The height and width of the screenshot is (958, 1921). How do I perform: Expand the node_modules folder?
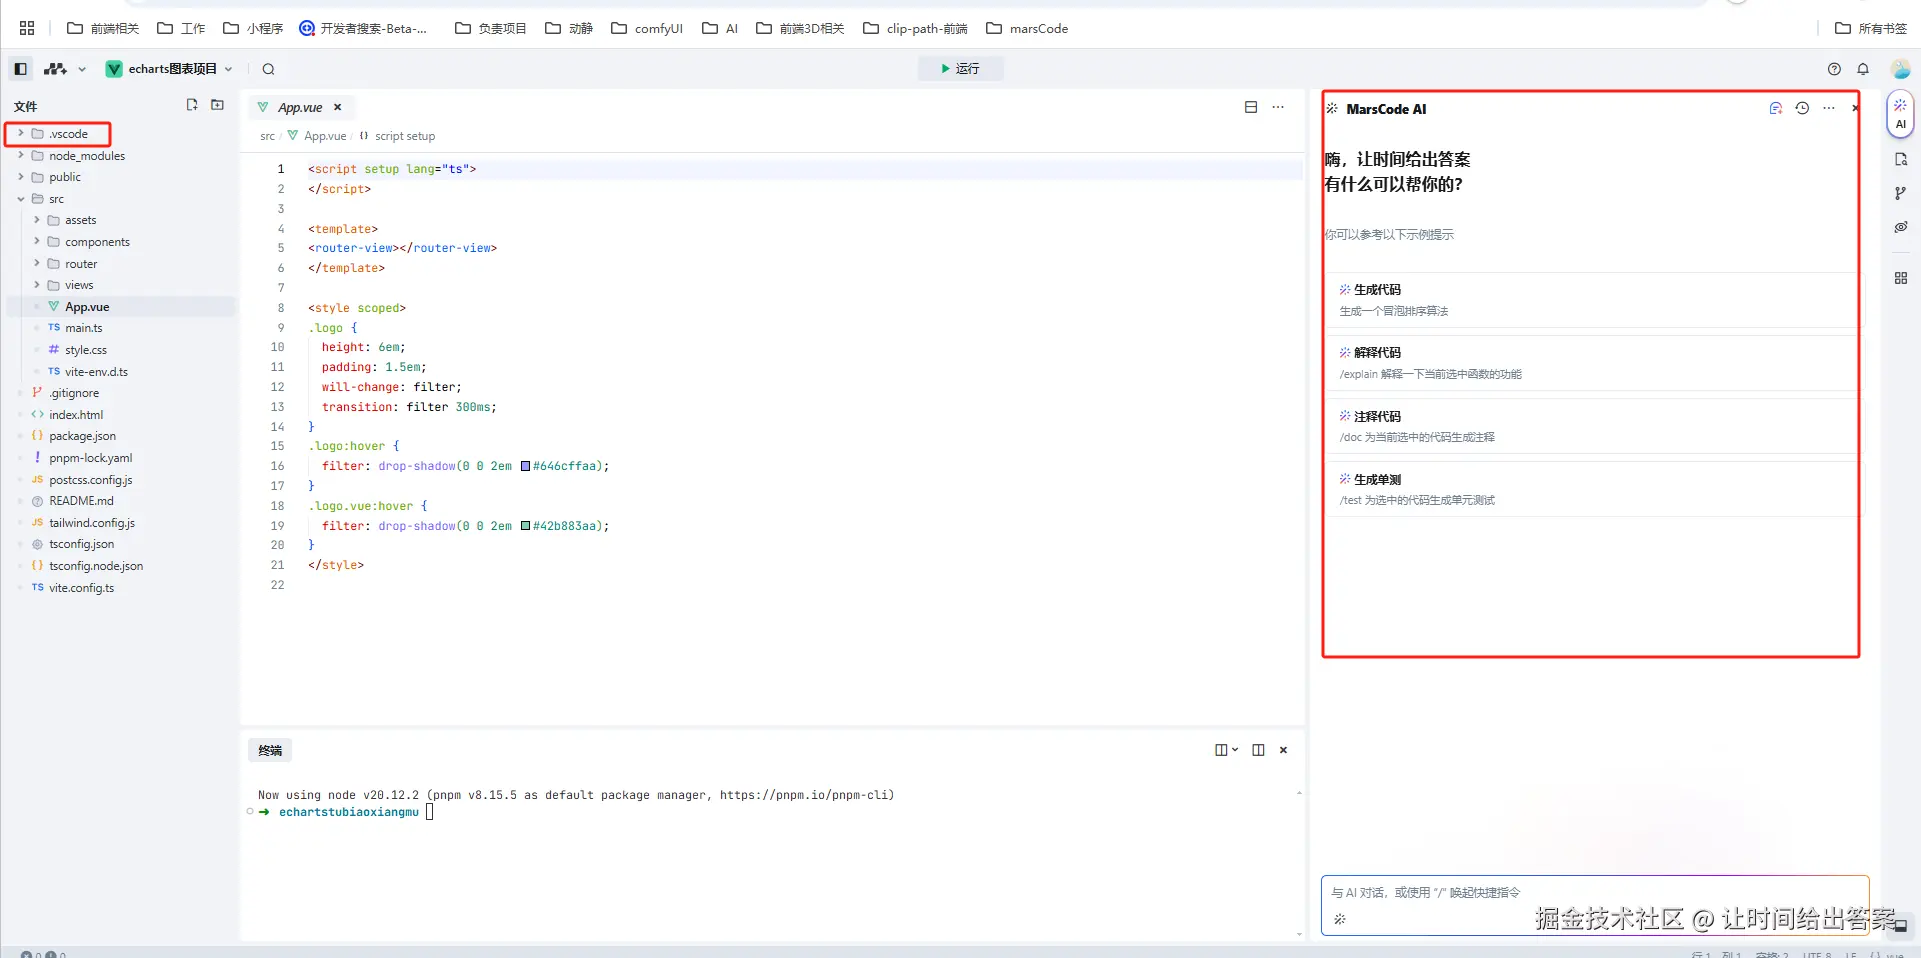point(21,156)
